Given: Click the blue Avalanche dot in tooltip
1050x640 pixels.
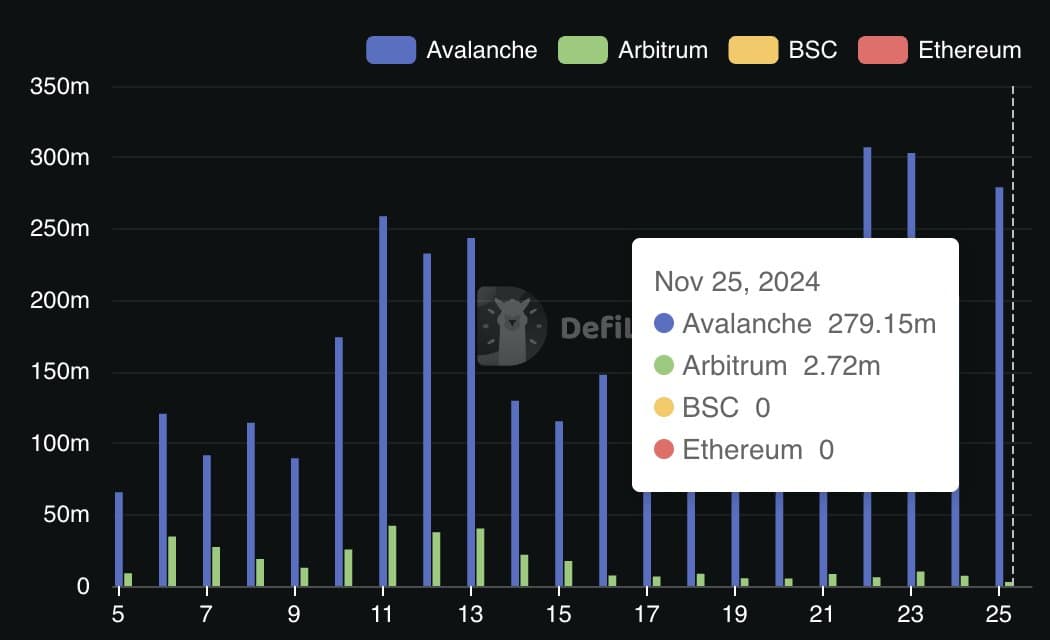Looking at the screenshot, I should [x=664, y=323].
